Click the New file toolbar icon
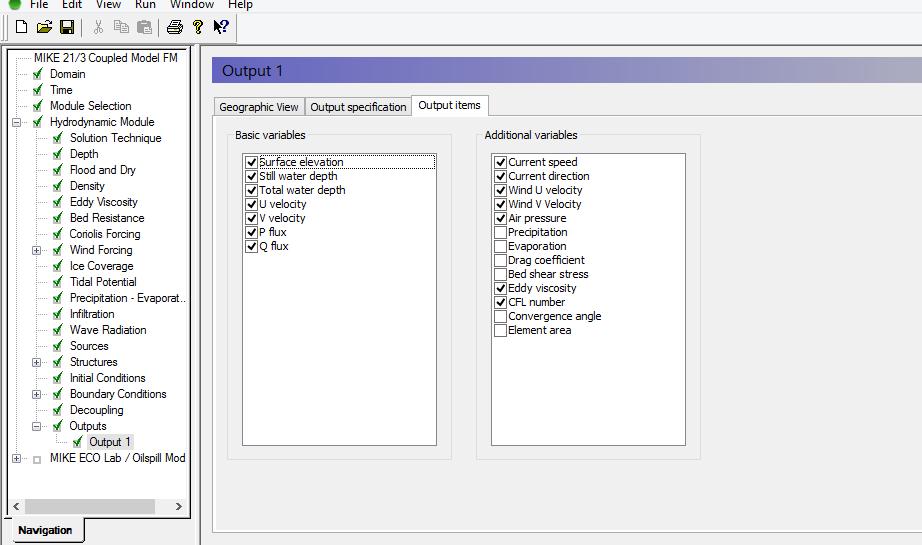 pyautogui.click(x=21, y=26)
